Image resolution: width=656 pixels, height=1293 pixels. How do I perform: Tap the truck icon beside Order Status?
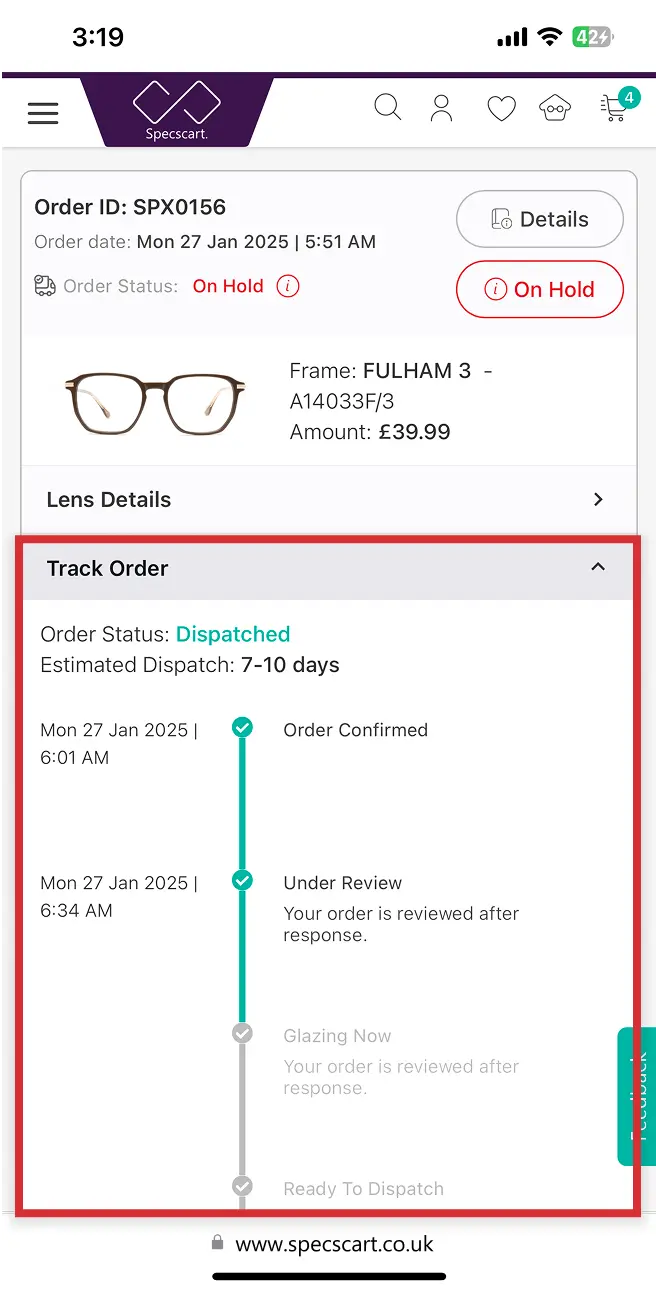click(44, 286)
